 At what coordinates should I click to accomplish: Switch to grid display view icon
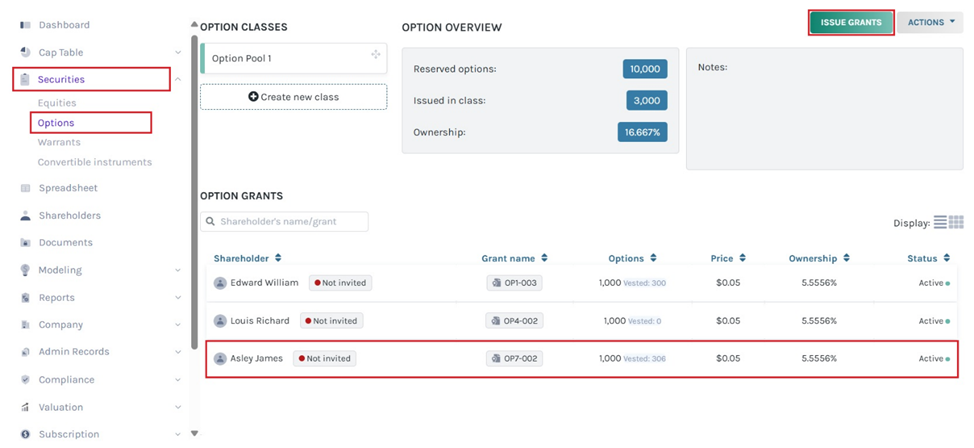[956, 222]
